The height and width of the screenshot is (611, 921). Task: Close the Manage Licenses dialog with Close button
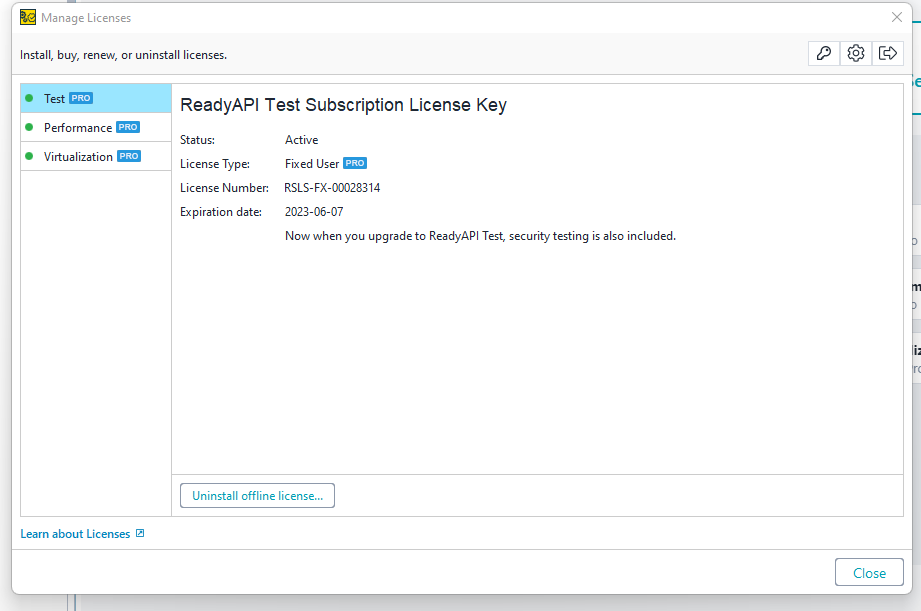click(x=869, y=573)
